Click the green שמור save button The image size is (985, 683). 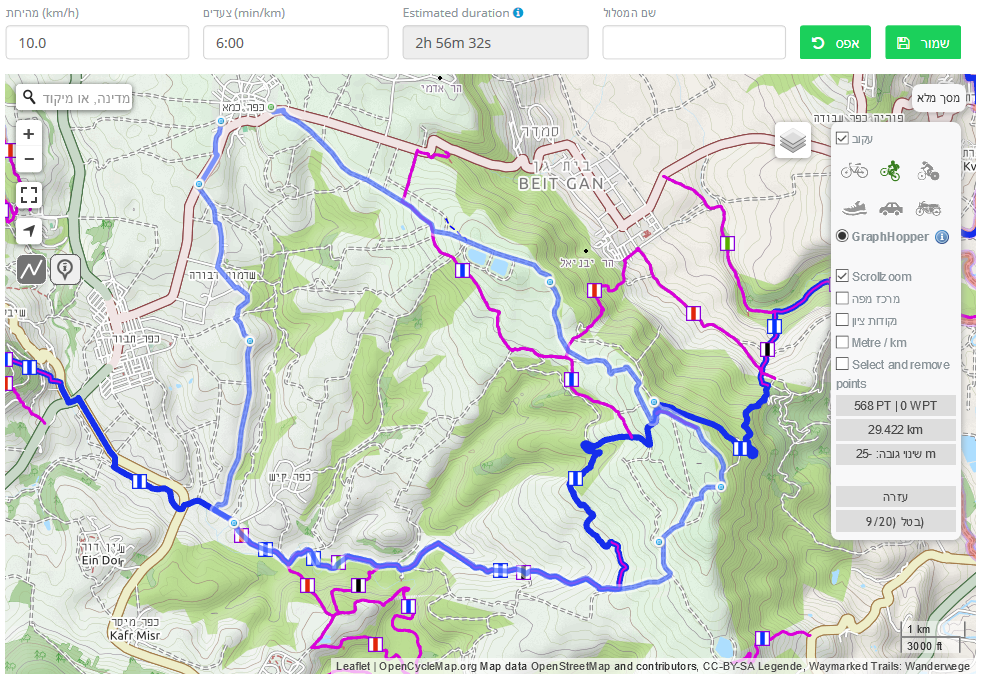(923, 43)
